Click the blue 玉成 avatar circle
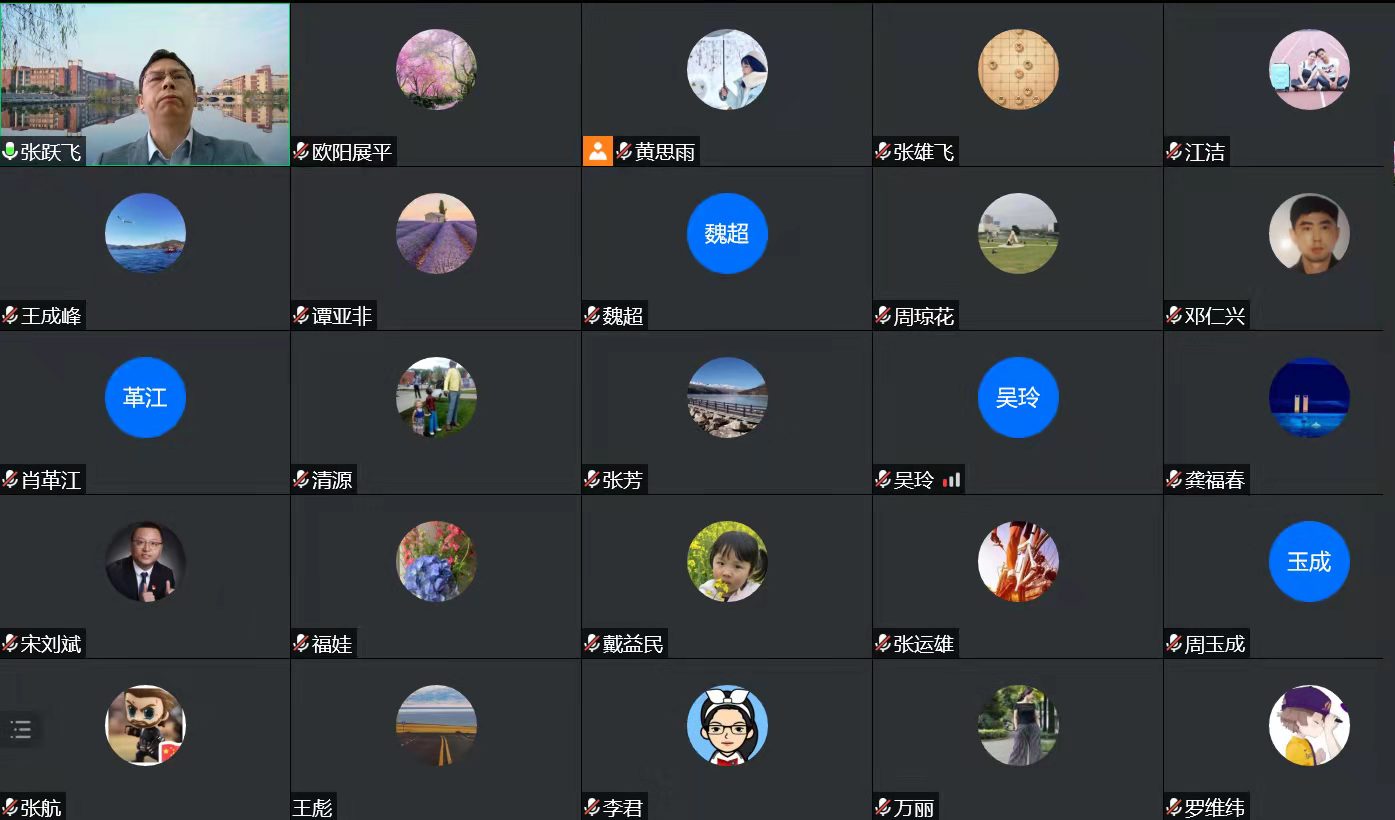The width and height of the screenshot is (1395, 820). [1309, 562]
